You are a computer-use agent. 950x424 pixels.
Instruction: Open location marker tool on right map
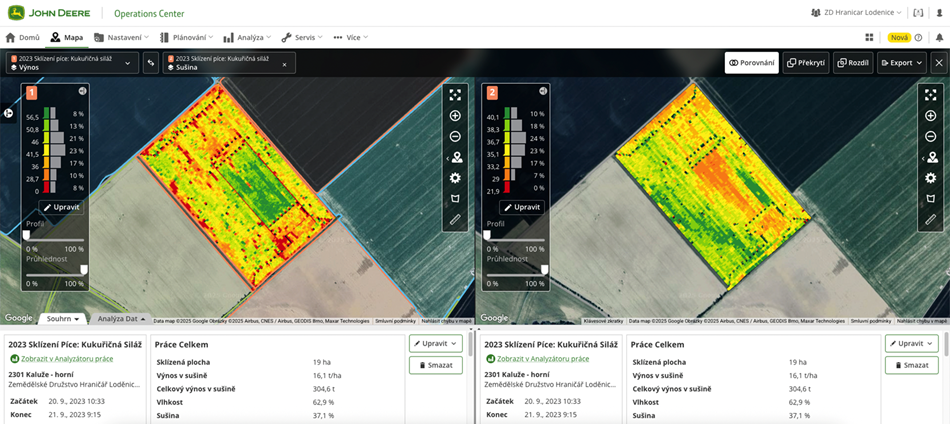pyautogui.click(x=931, y=158)
